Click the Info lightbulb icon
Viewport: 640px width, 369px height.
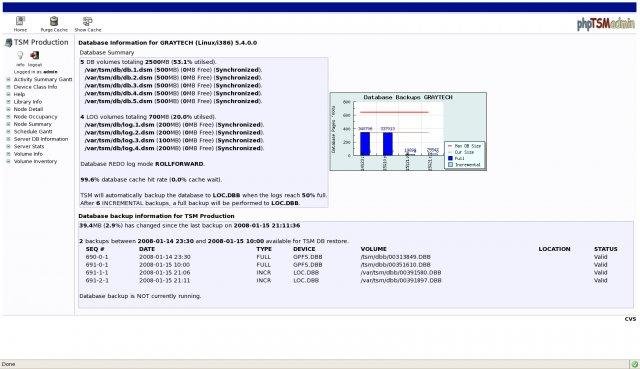pyautogui.click(x=20, y=55)
